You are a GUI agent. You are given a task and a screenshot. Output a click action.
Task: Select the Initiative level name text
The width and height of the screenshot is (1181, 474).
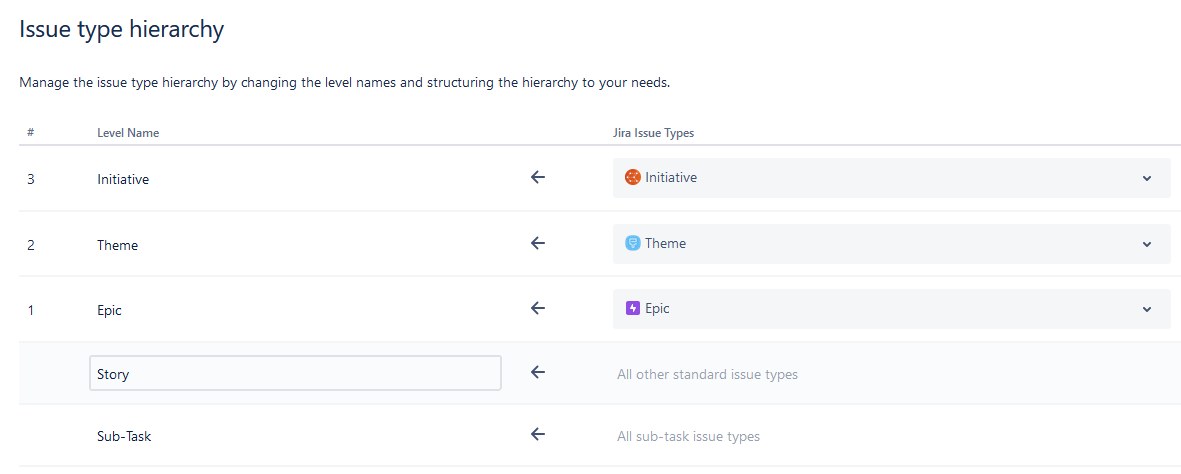pyautogui.click(x=123, y=179)
